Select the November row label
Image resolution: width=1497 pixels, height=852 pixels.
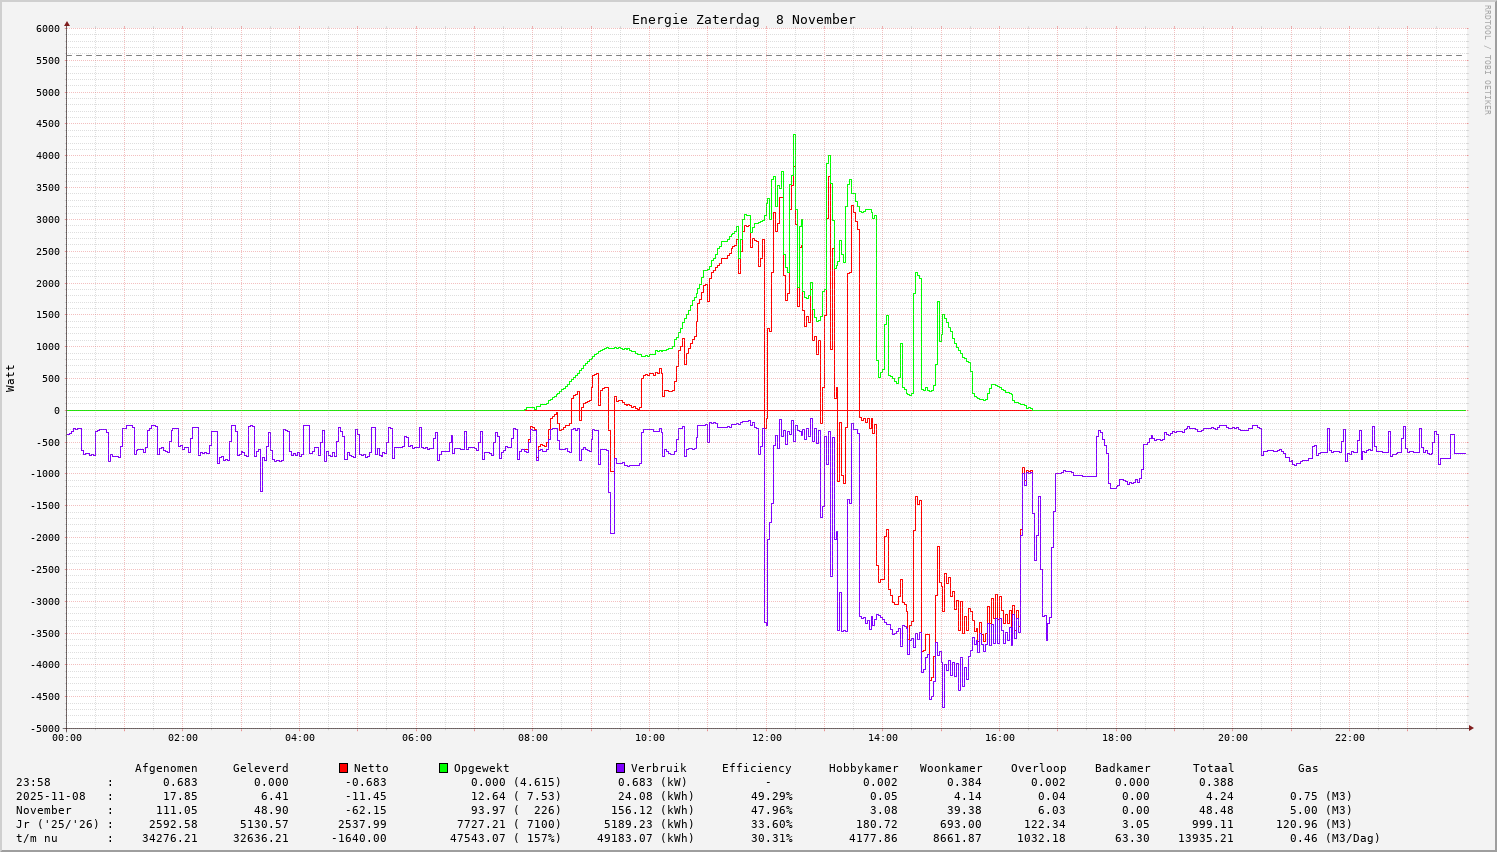click(x=43, y=810)
